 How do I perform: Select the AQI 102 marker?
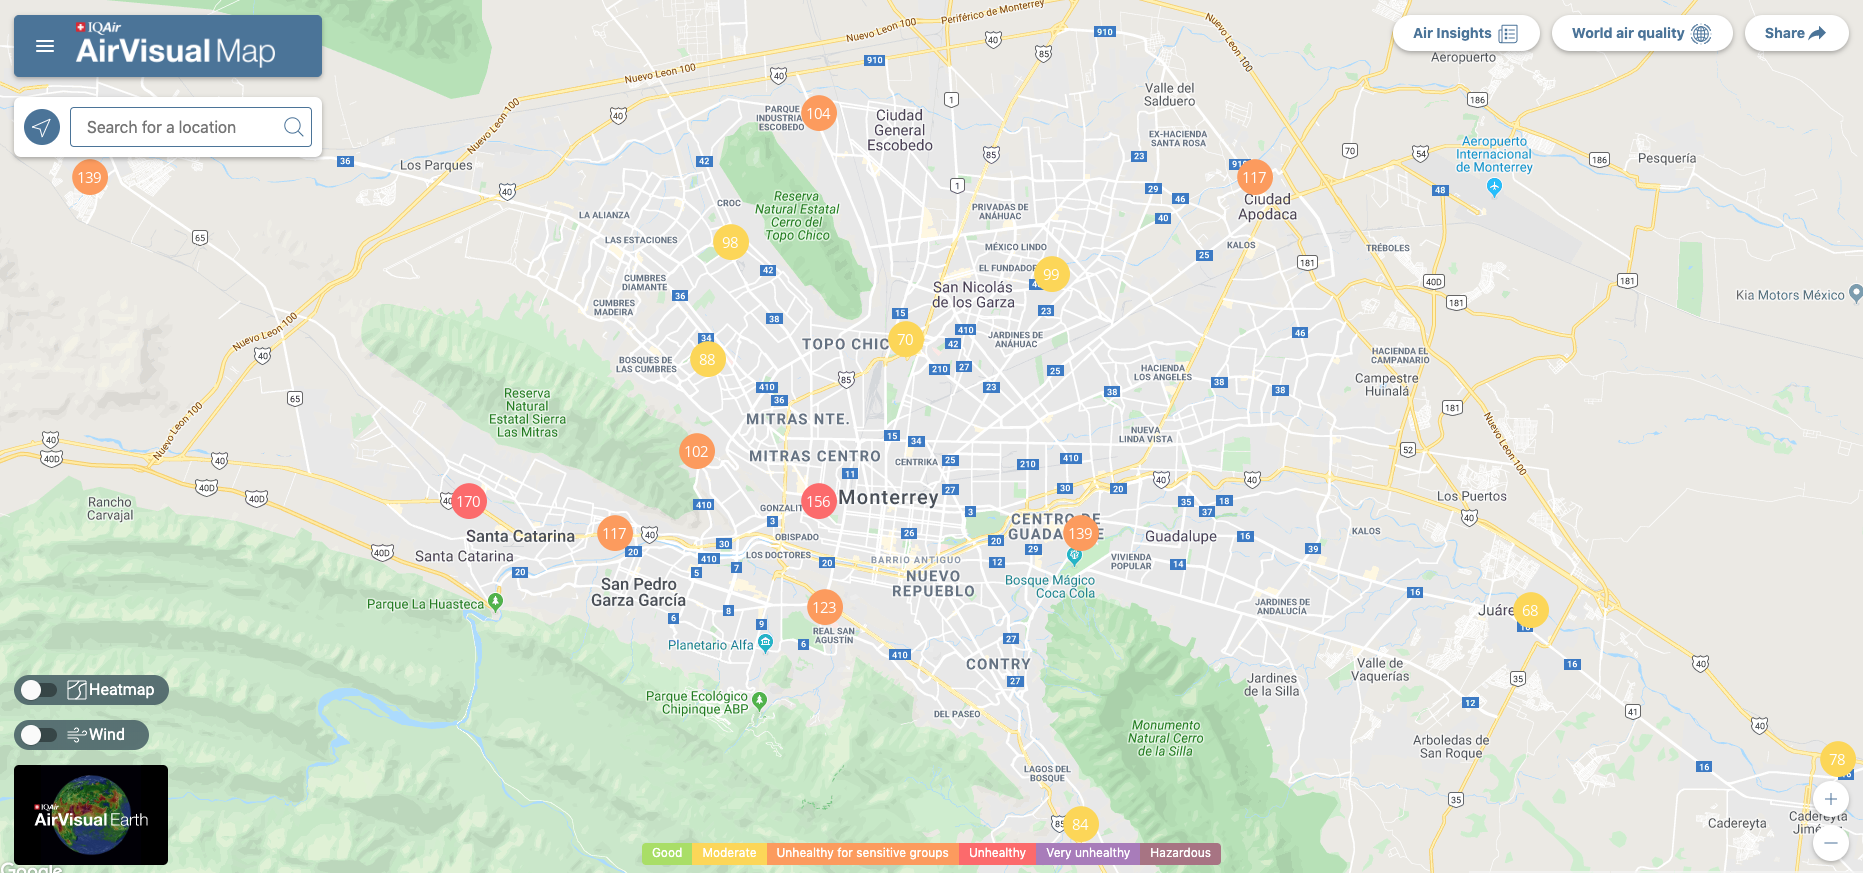(697, 452)
